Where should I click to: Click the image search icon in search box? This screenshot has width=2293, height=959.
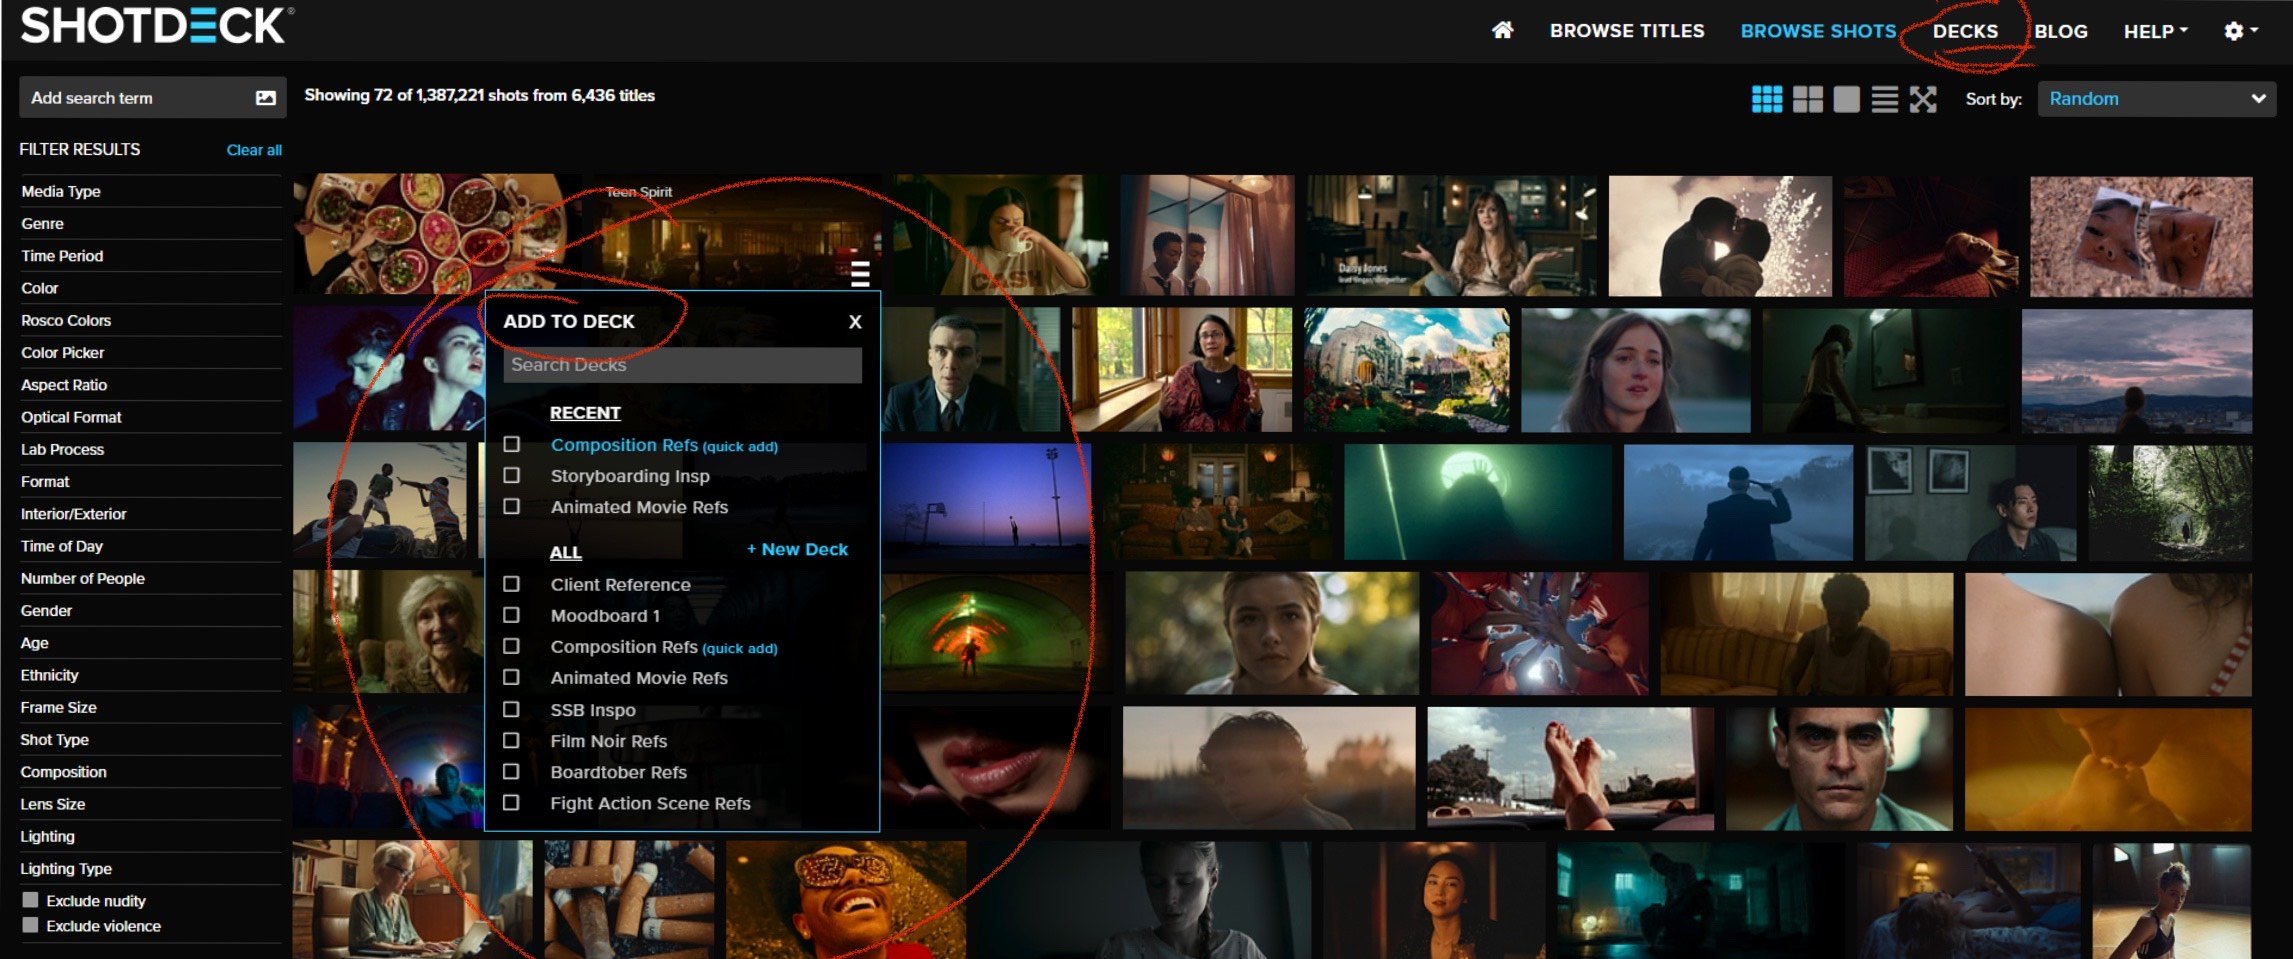point(265,98)
